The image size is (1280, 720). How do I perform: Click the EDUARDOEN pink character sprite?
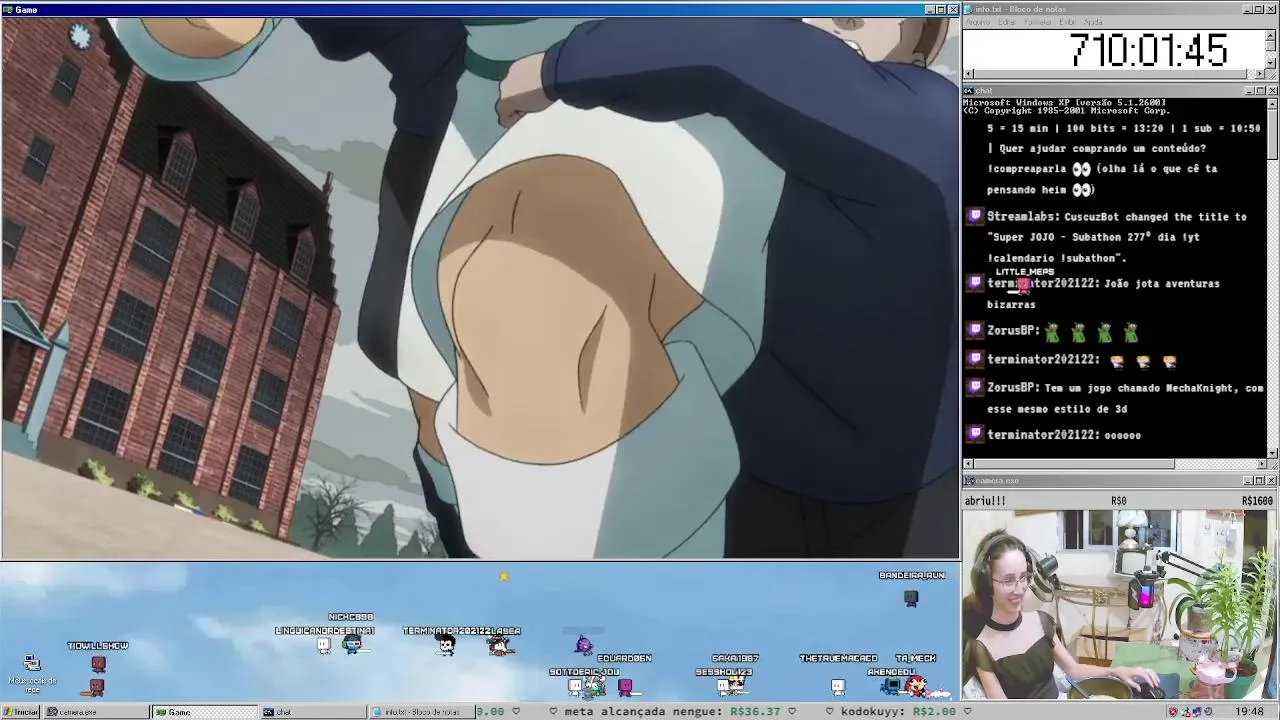tap(625, 687)
